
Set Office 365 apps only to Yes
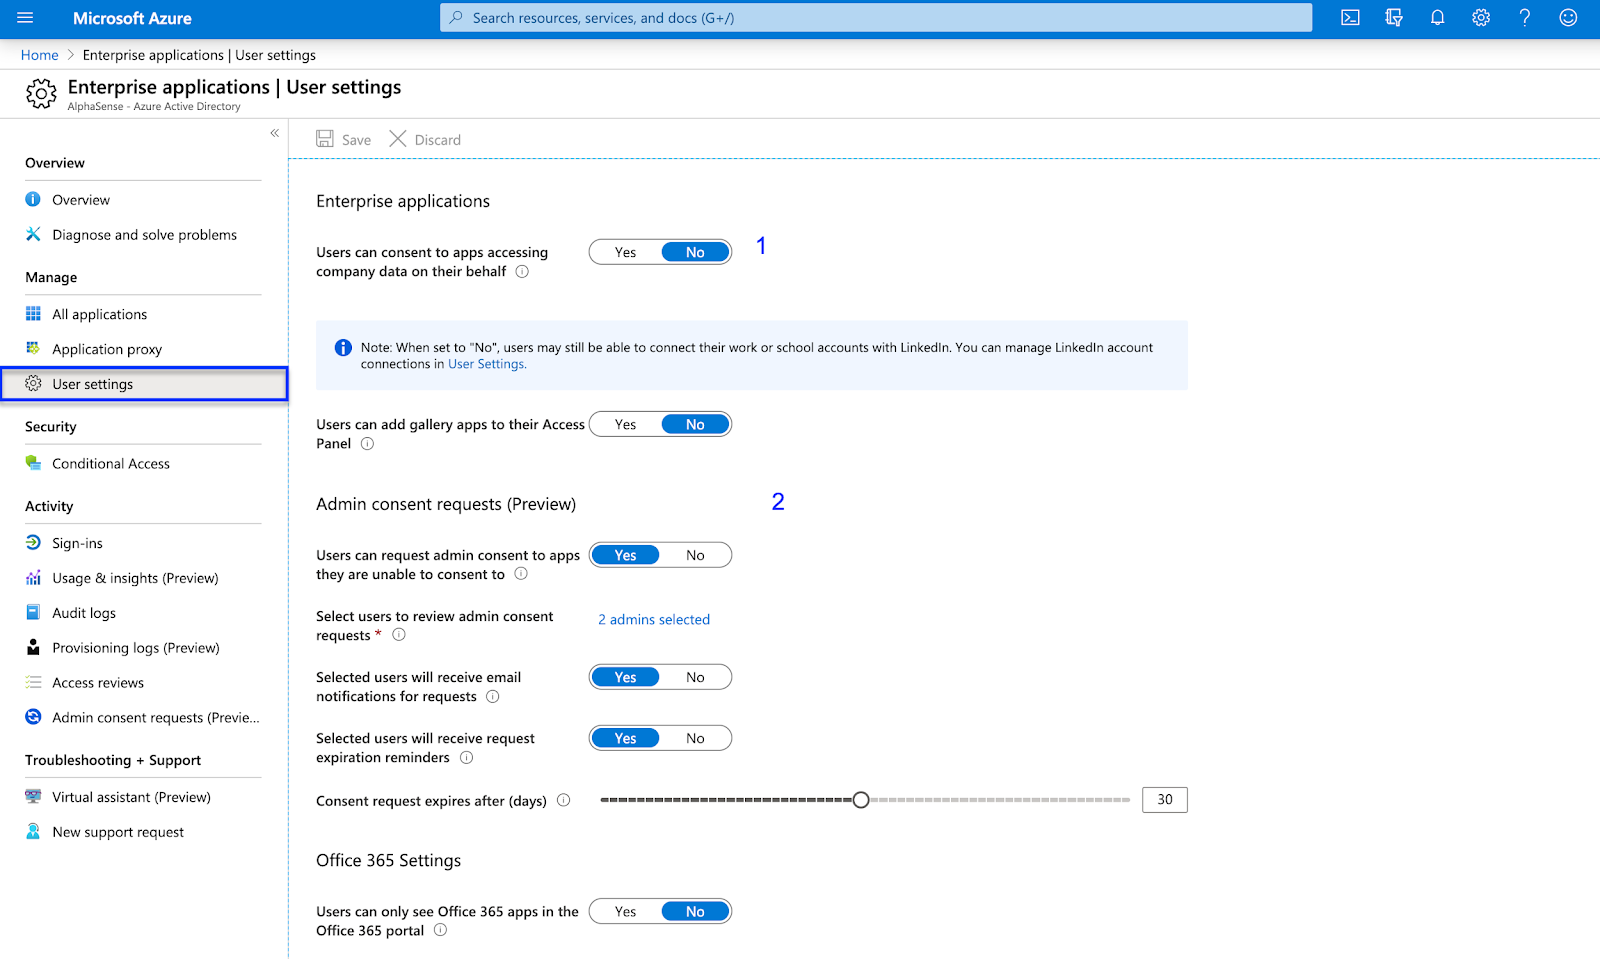pyautogui.click(x=625, y=911)
